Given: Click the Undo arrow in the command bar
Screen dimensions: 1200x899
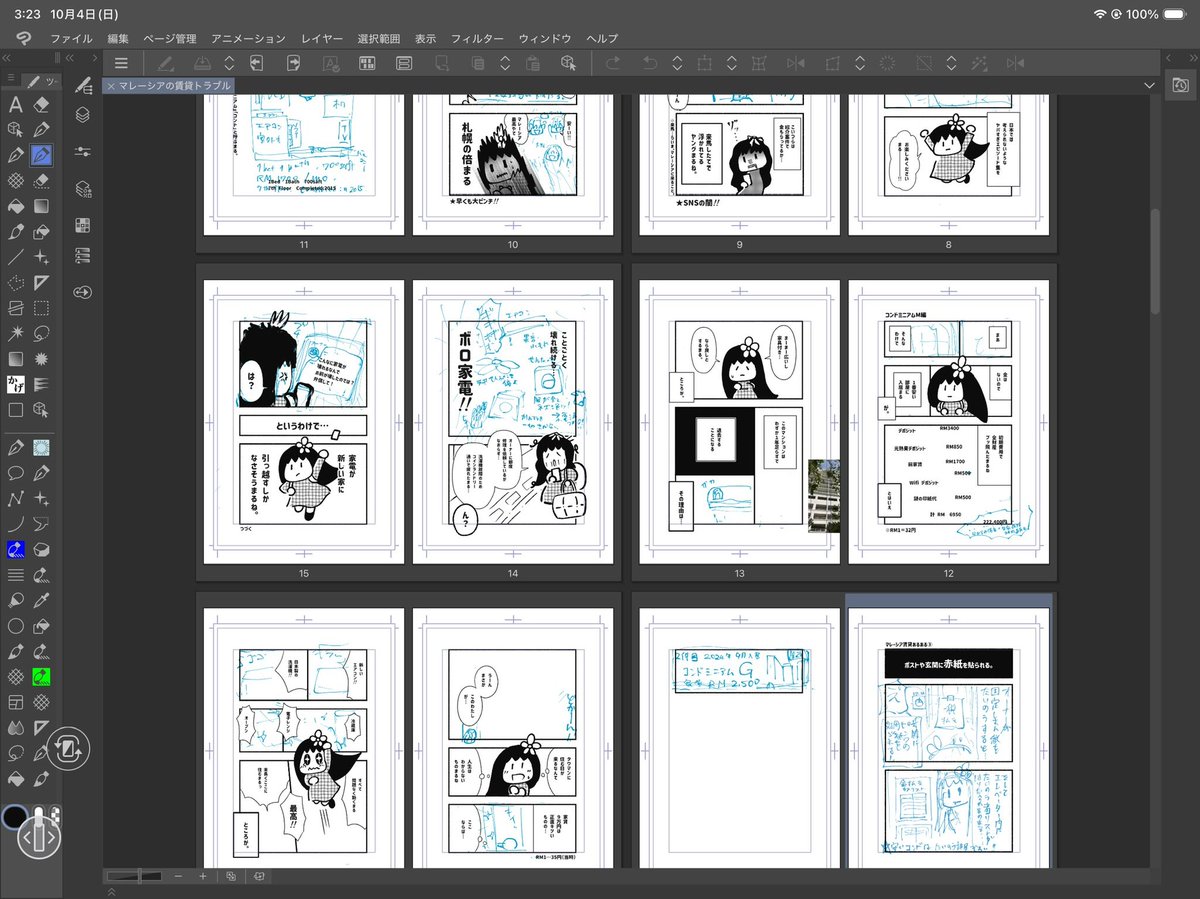Looking at the screenshot, I should click(650, 63).
